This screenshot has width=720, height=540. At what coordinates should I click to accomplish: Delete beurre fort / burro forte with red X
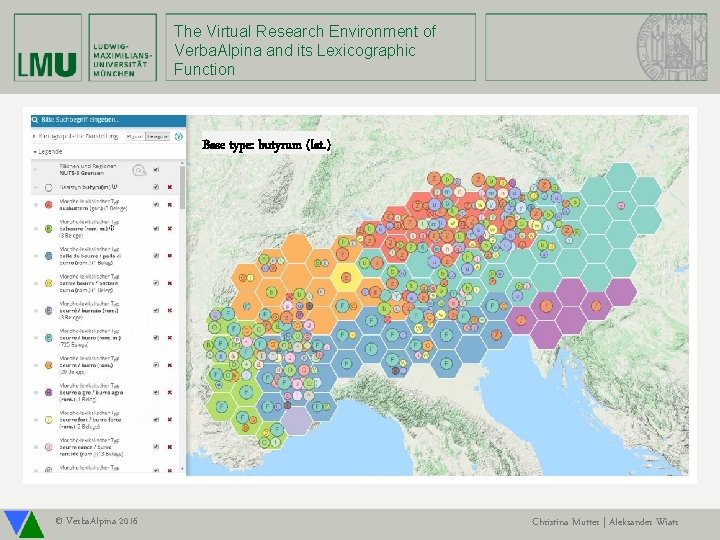pyautogui.click(x=169, y=419)
